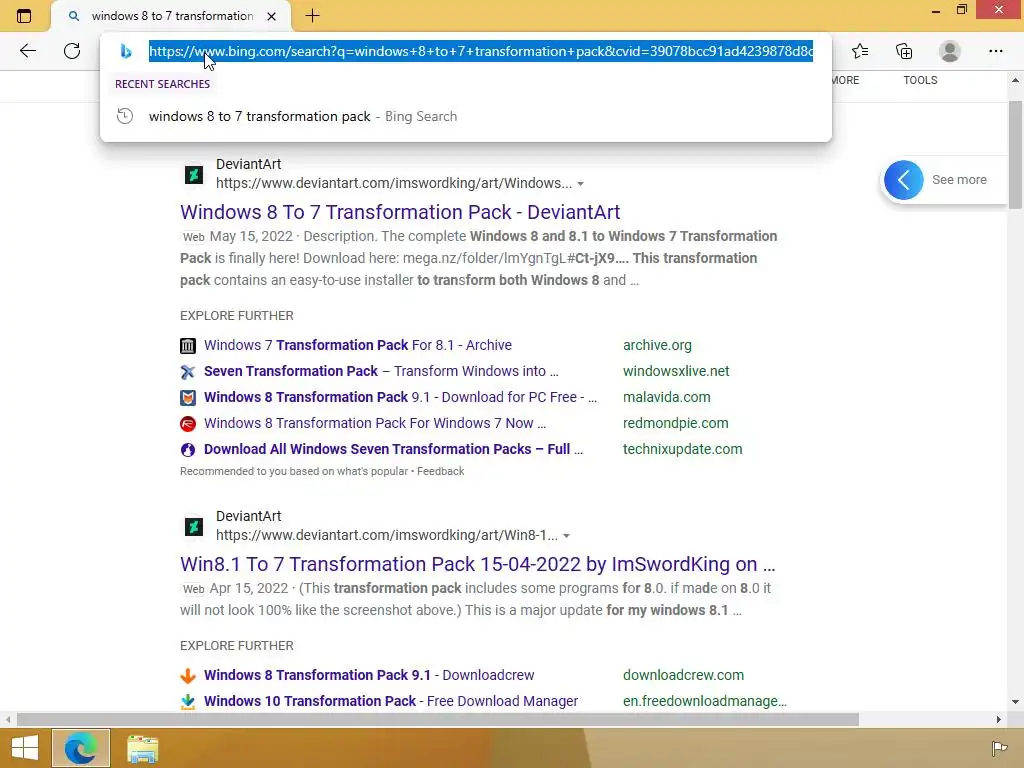
Task: Click the archive.org domain text
Action: point(657,345)
